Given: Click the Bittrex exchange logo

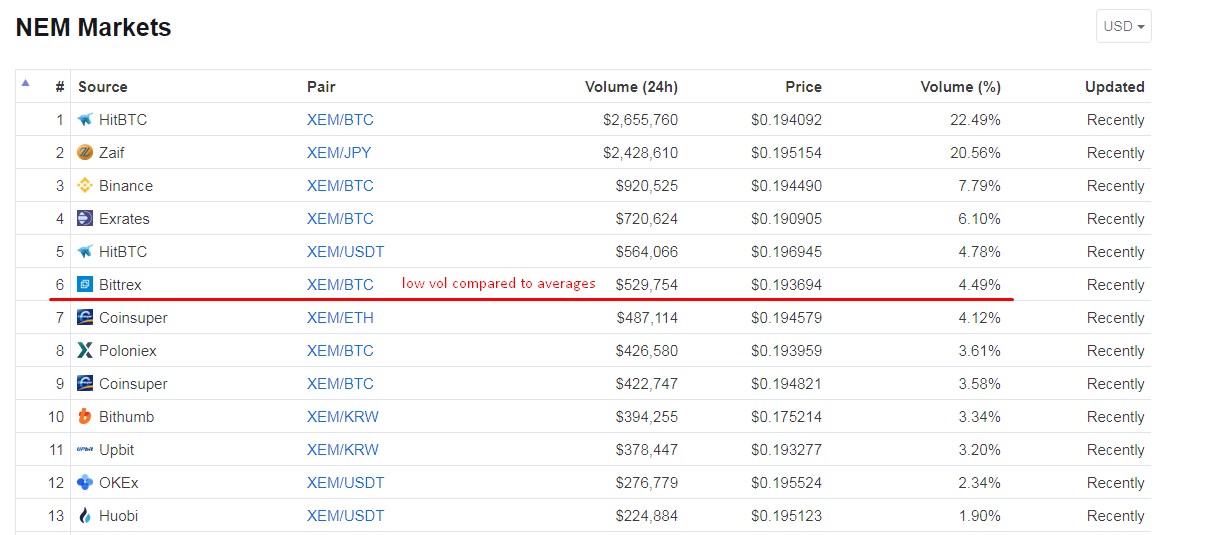Looking at the screenshot, I should pyautogui.click(x=85, y=285).
